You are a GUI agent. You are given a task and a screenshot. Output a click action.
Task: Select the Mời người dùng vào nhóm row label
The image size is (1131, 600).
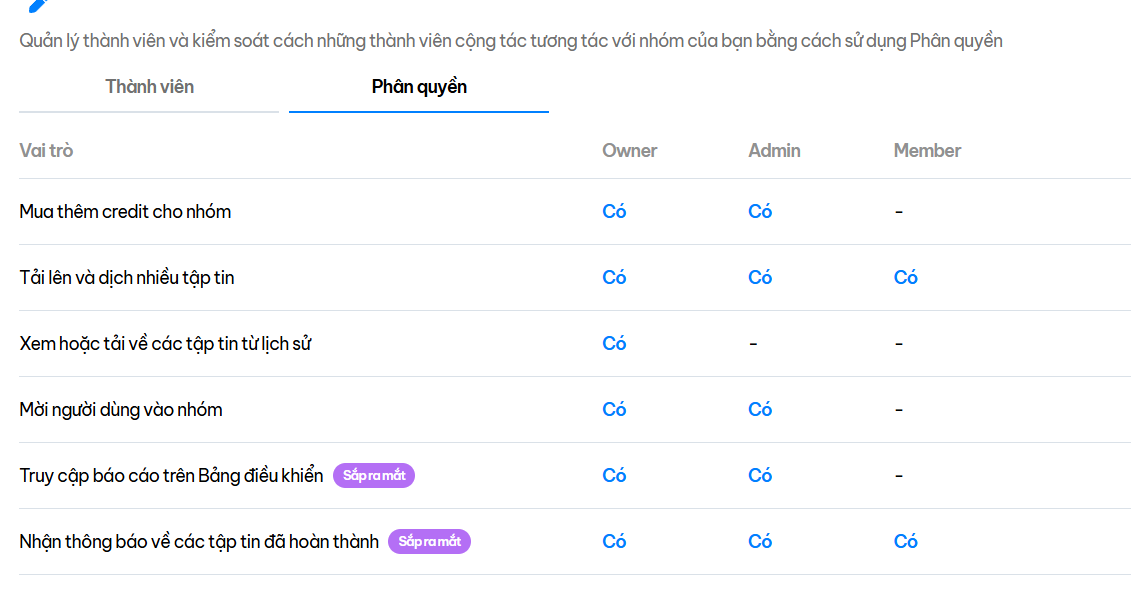[121, 410]
